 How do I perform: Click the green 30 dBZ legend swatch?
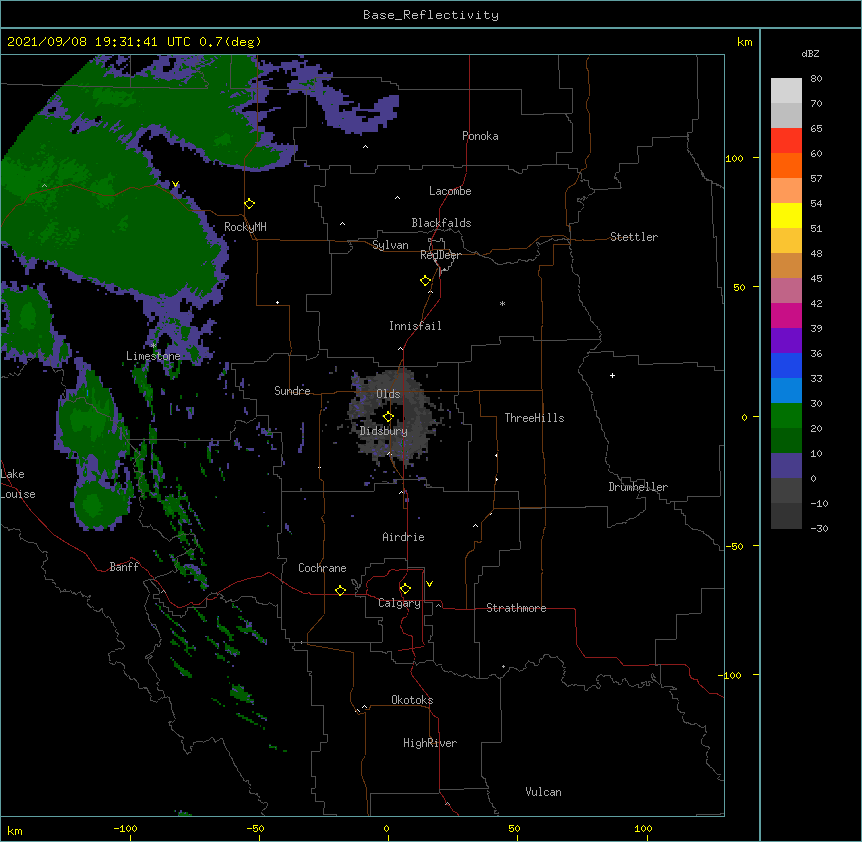pyautogui.click(x=786, y=416)
